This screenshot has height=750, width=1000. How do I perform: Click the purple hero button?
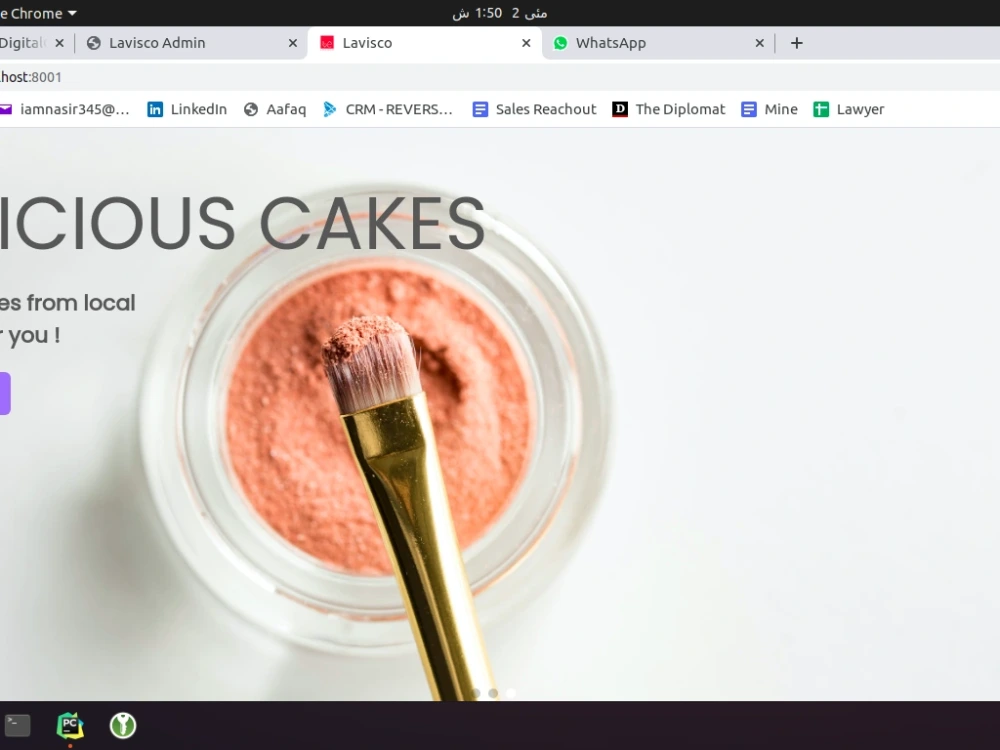4,393
